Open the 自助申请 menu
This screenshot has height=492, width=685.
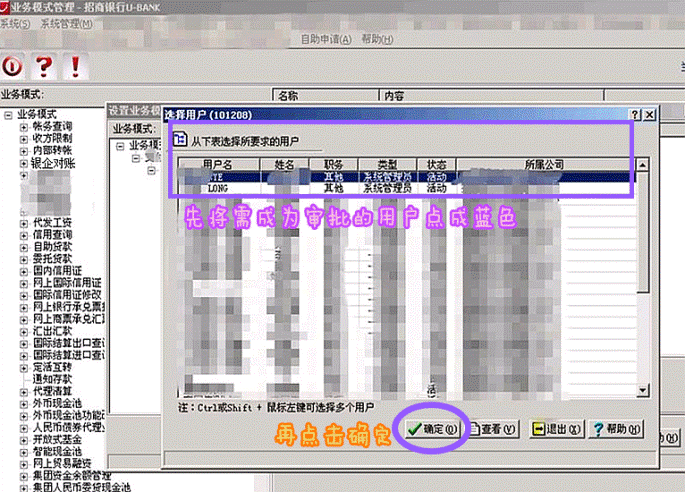click(326, 39)
